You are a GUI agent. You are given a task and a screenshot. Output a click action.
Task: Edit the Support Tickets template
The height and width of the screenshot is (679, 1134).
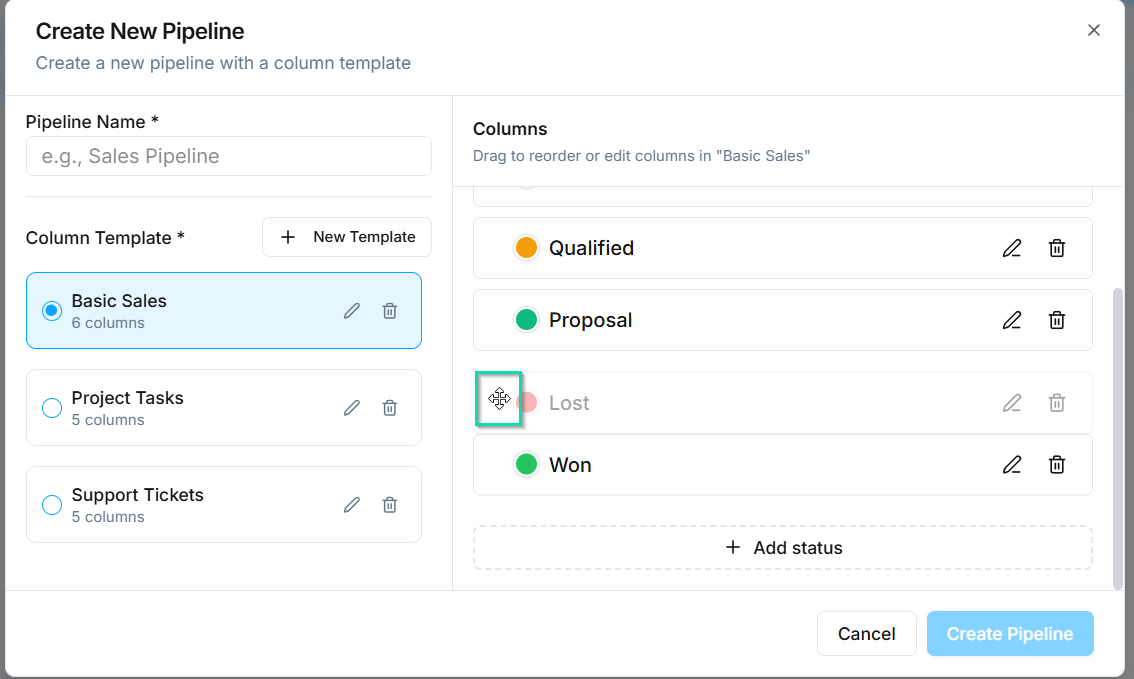(352, 505)
